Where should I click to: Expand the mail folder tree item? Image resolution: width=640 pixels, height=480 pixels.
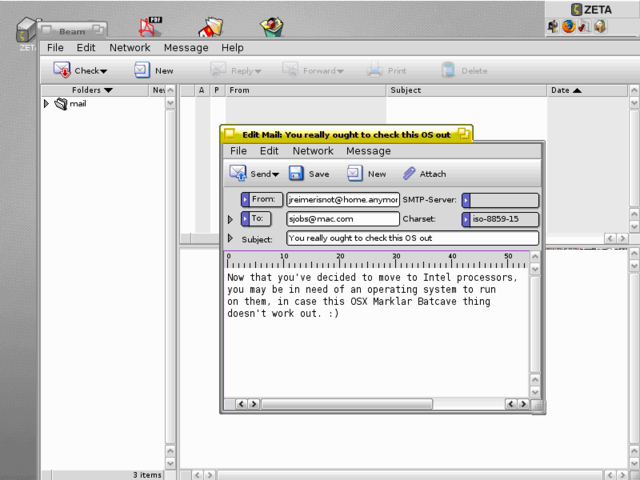point(46,103)
